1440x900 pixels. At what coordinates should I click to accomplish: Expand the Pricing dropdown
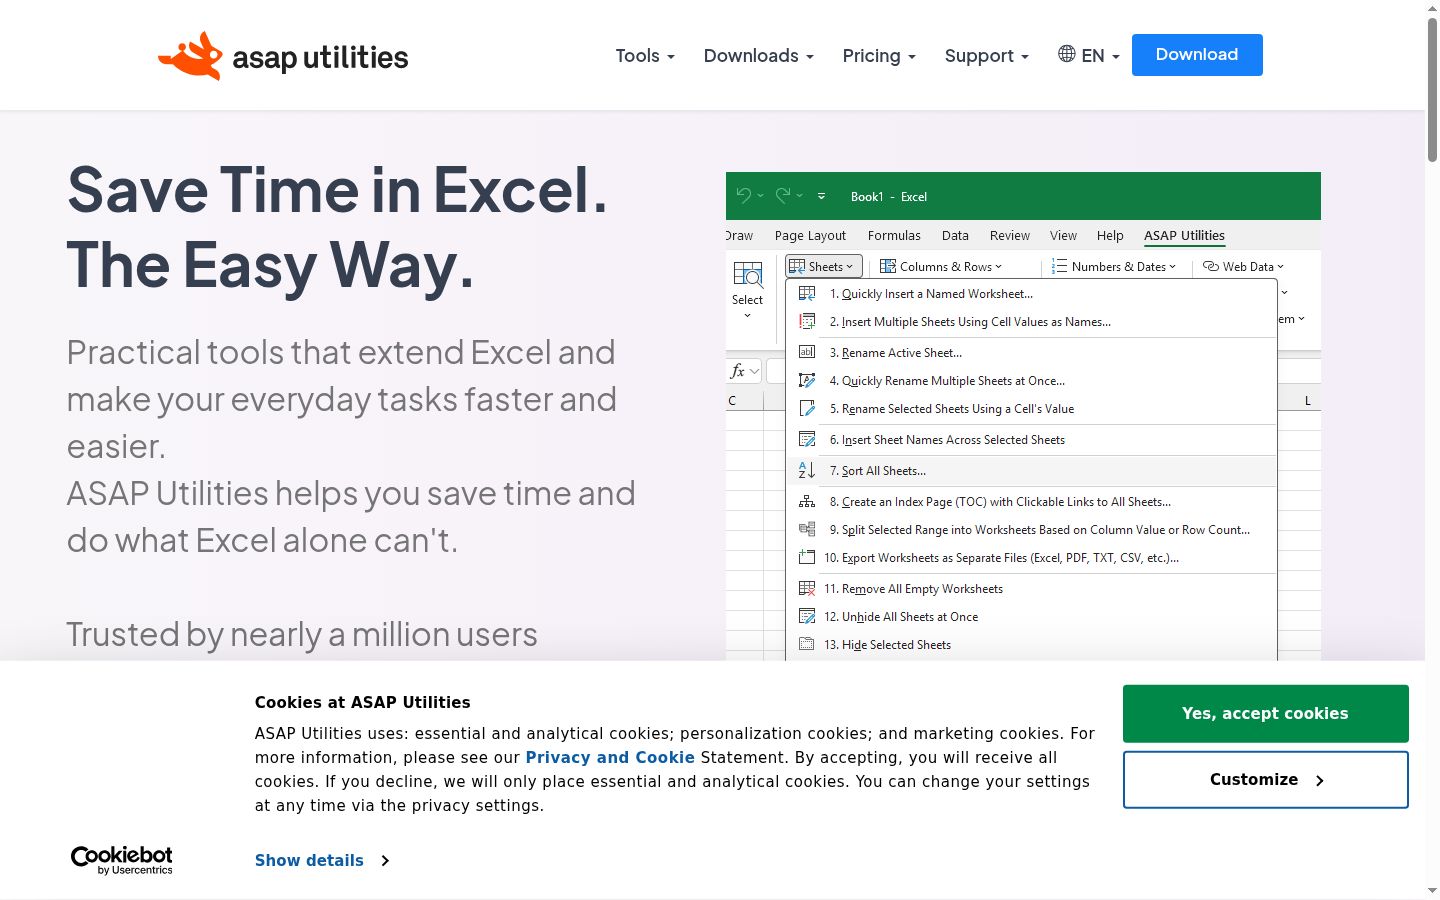point(879,56)
